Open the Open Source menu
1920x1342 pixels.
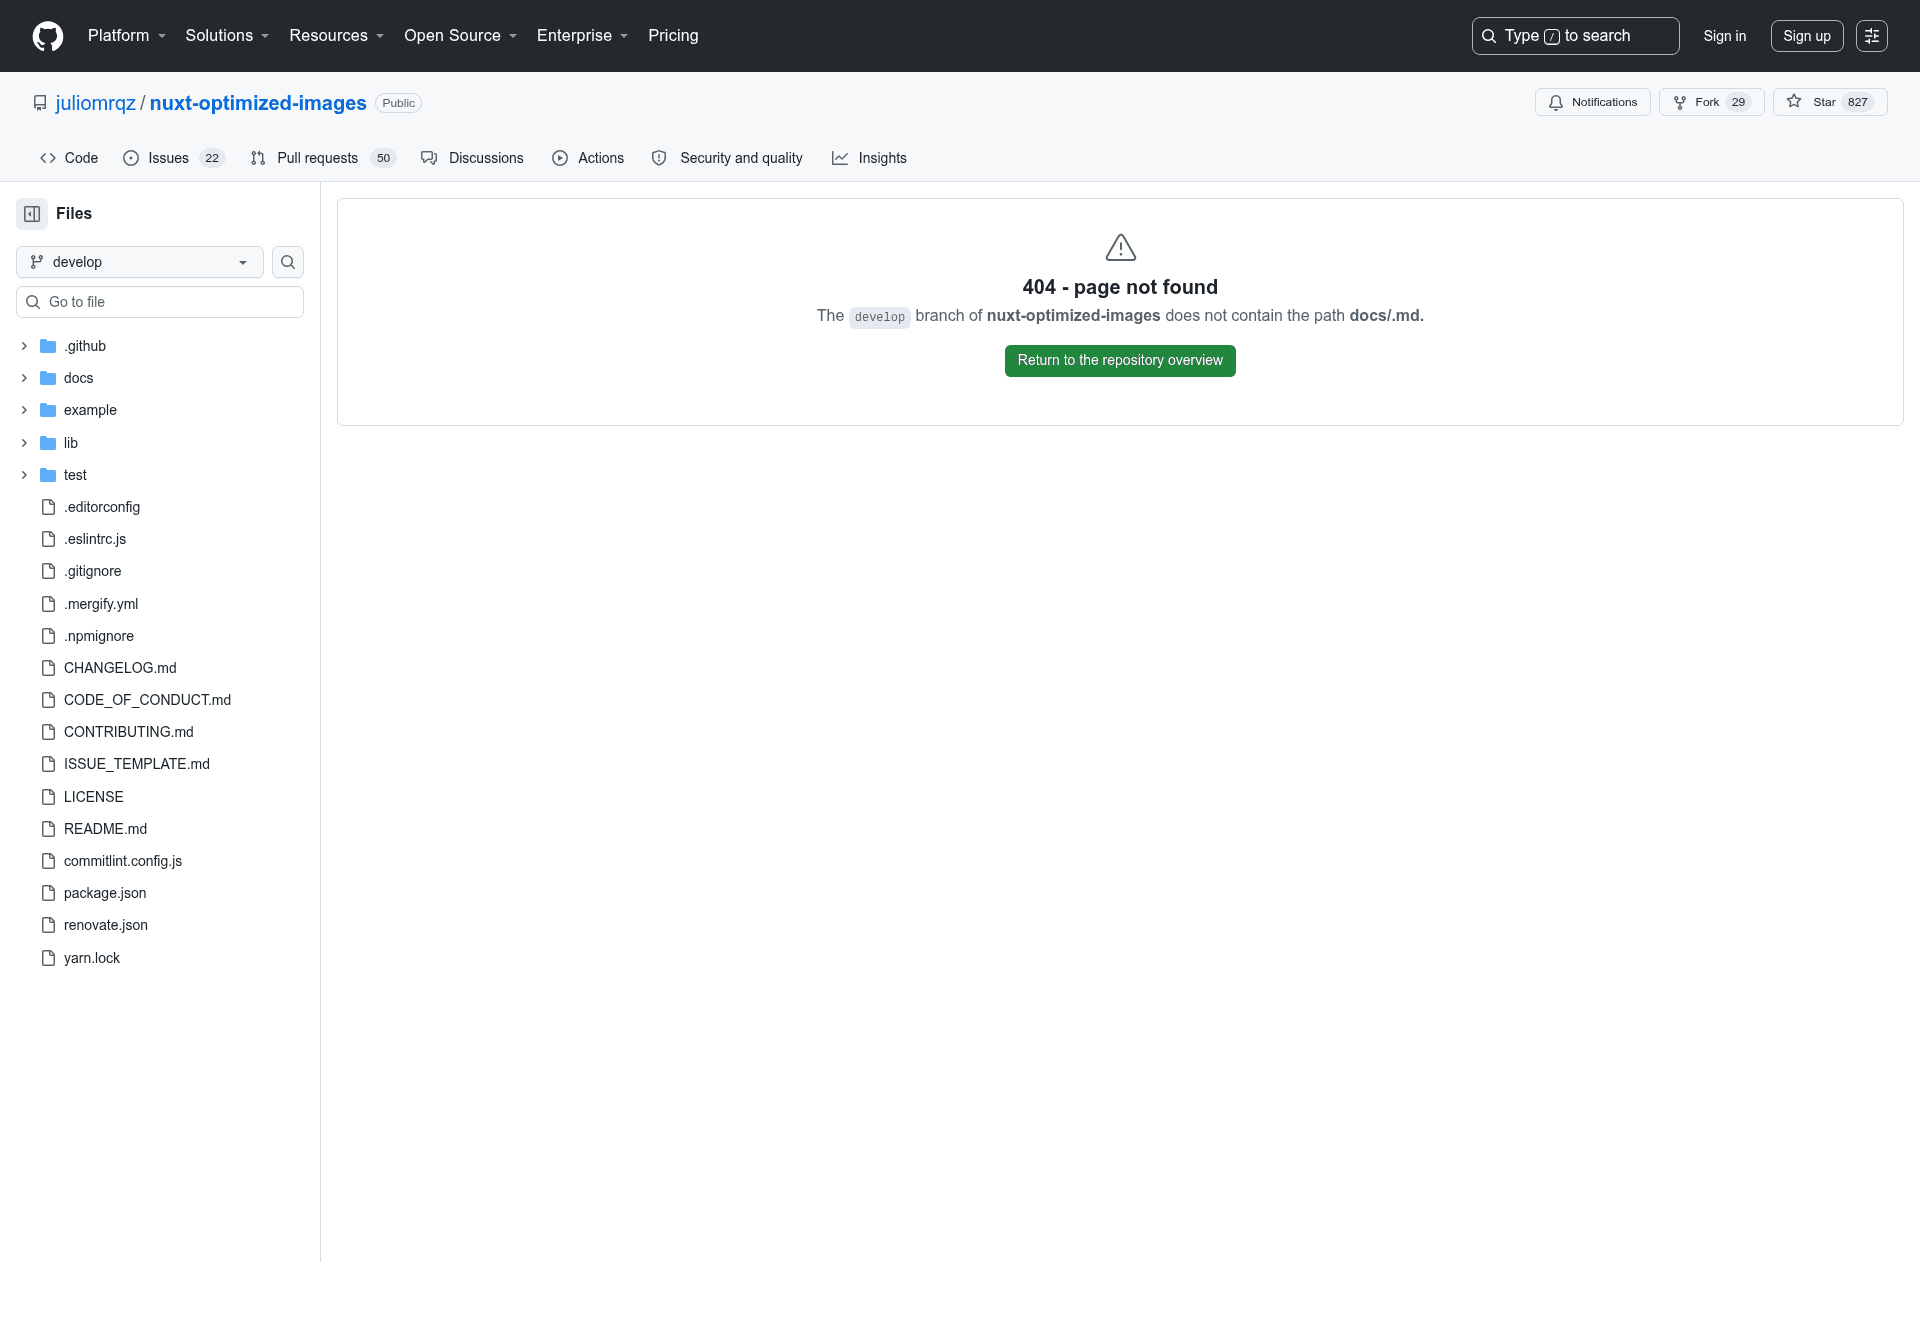click(461, 36)
